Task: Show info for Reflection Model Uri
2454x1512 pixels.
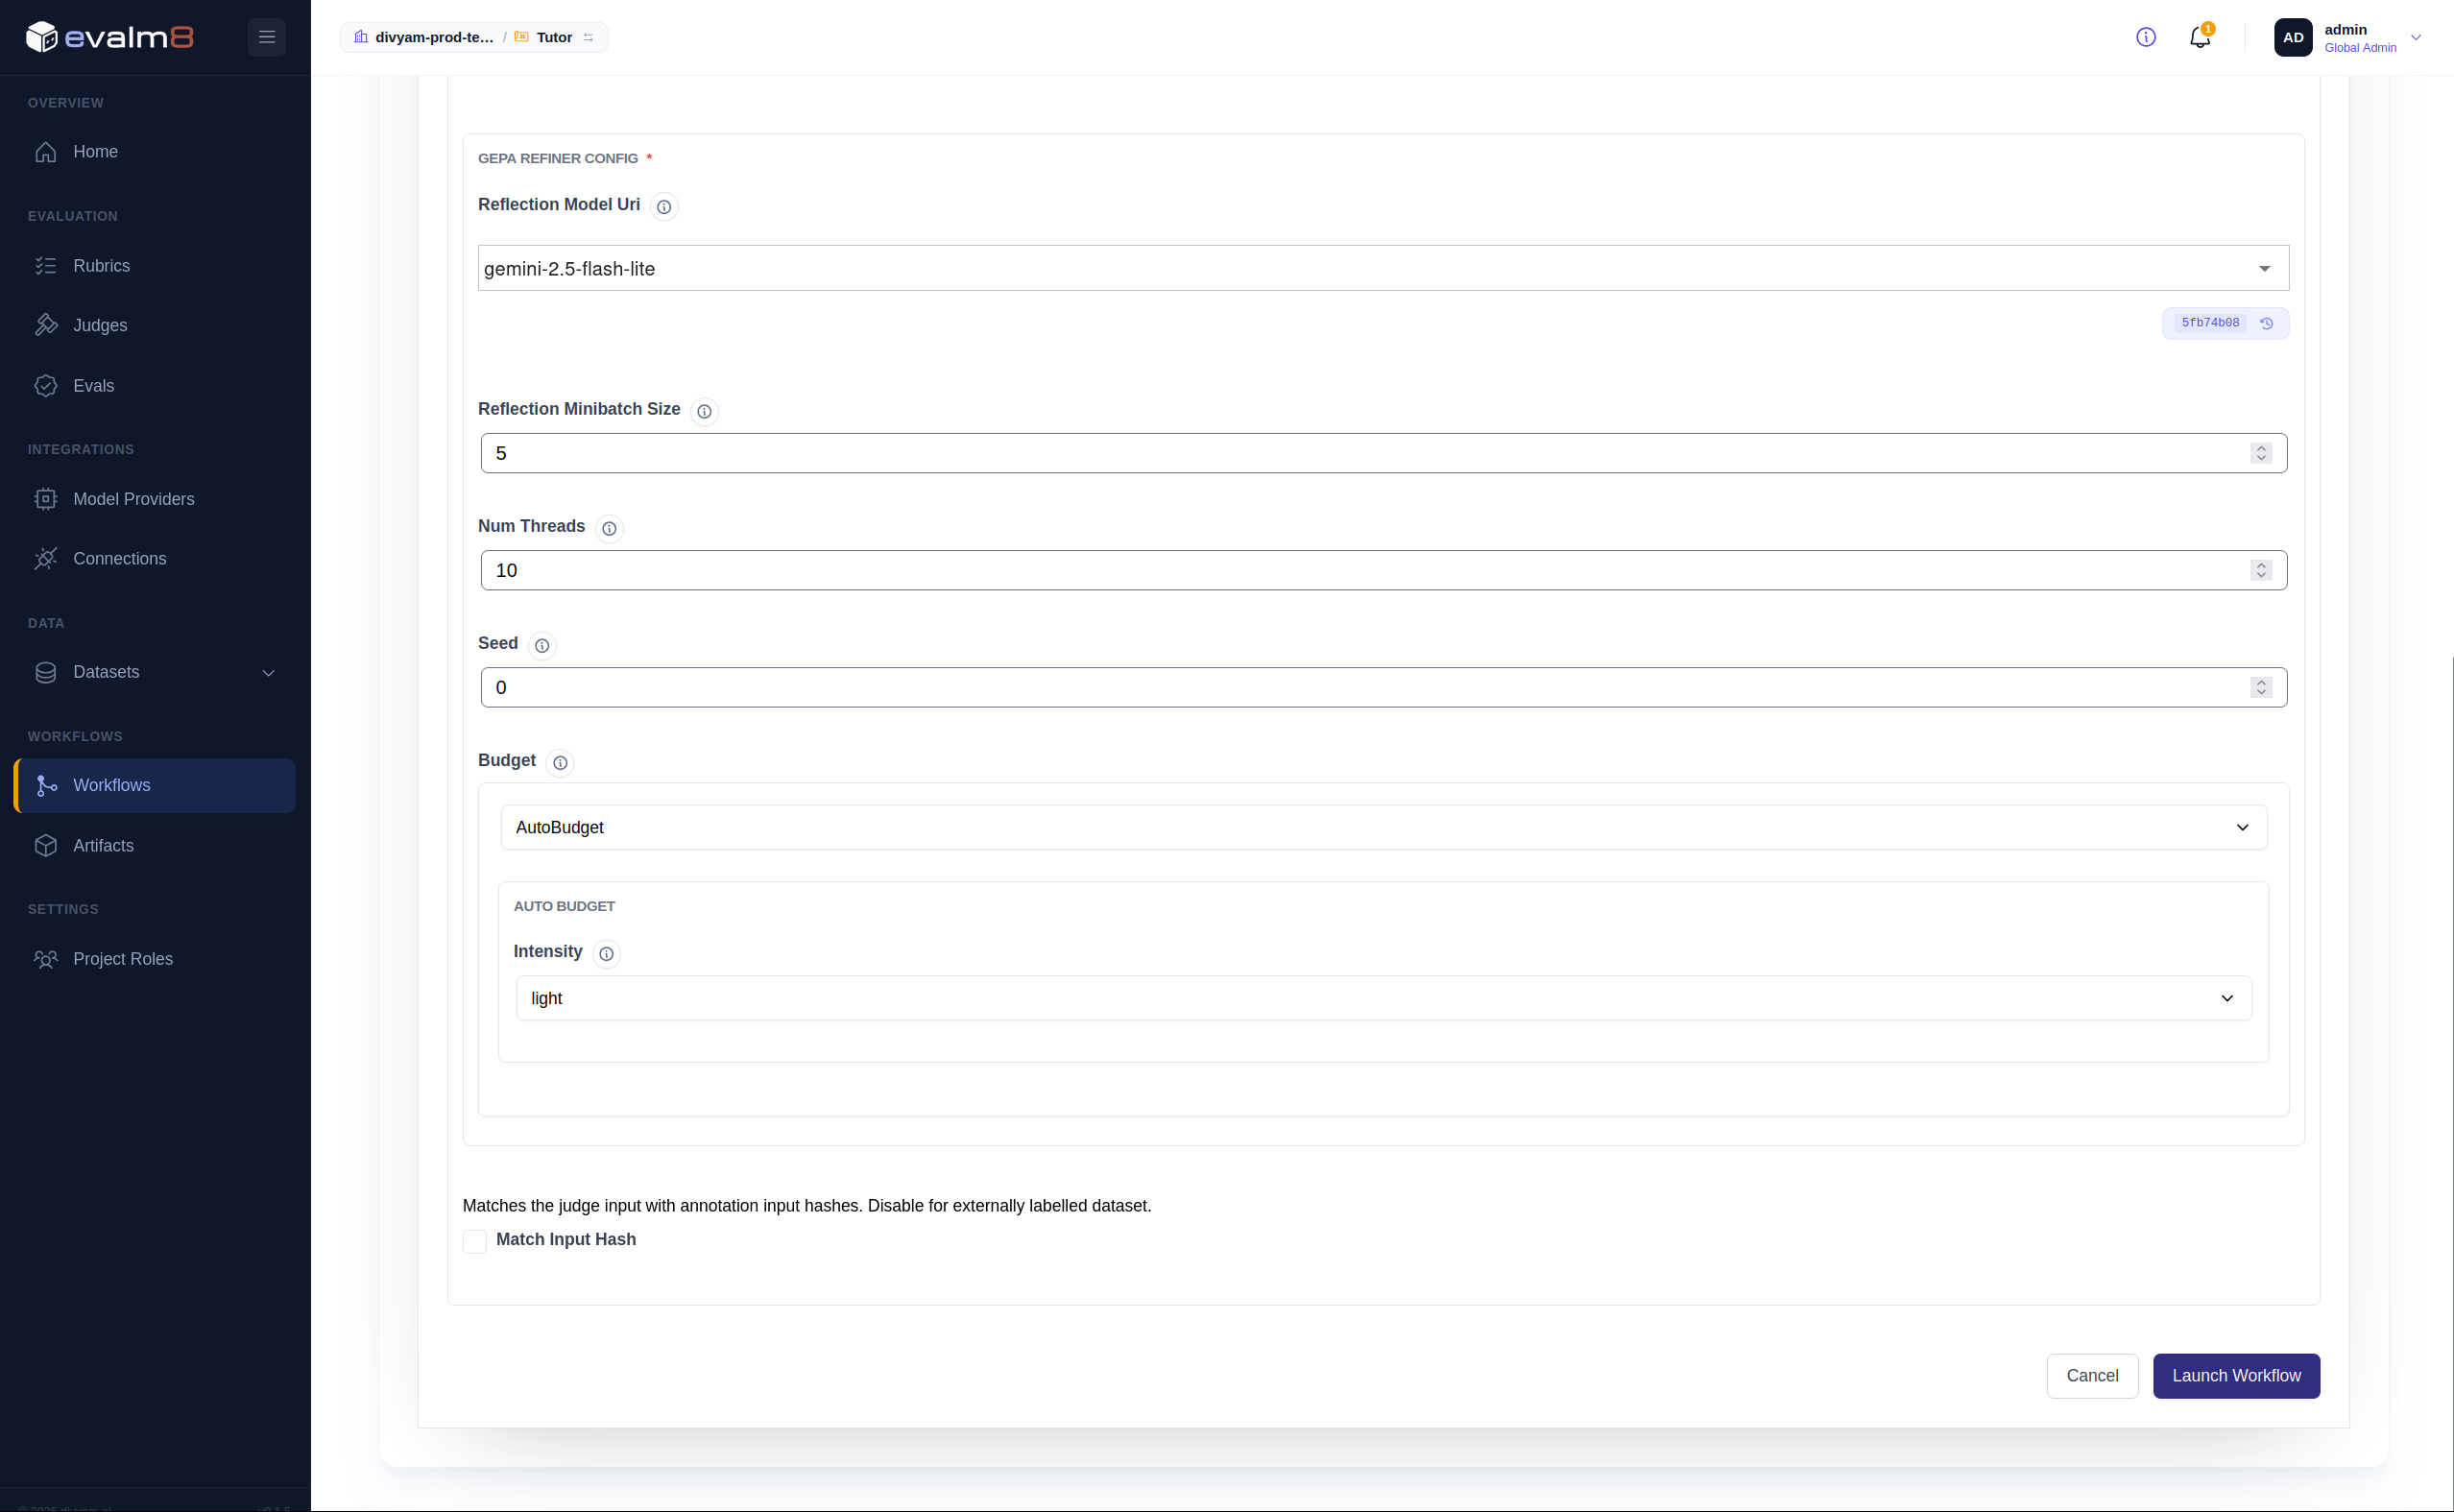Action: [664, 207]
